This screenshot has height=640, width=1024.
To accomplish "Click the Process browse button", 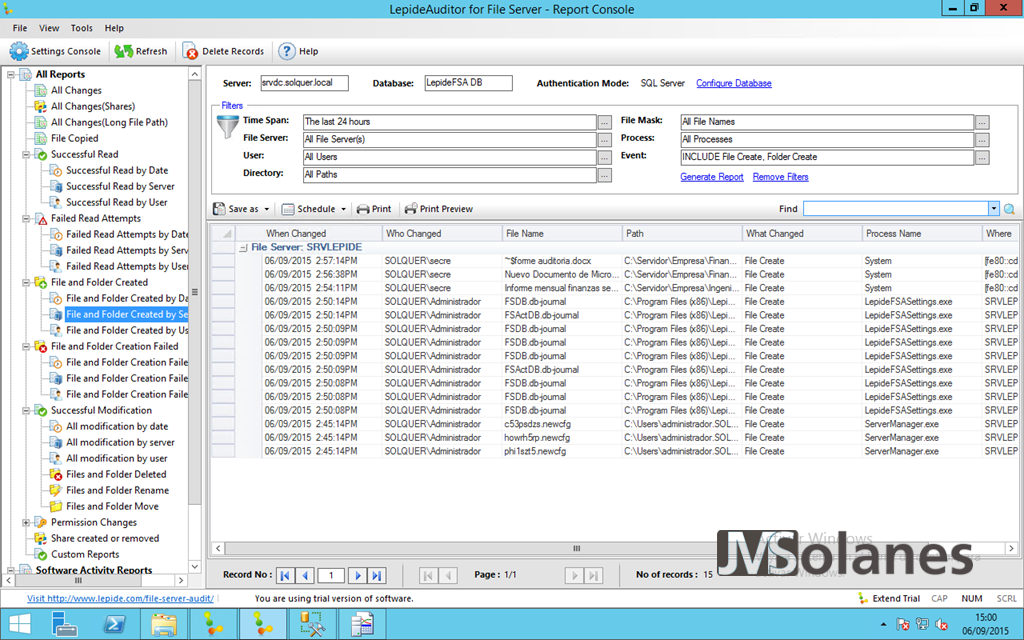I will tap(982, 140).
